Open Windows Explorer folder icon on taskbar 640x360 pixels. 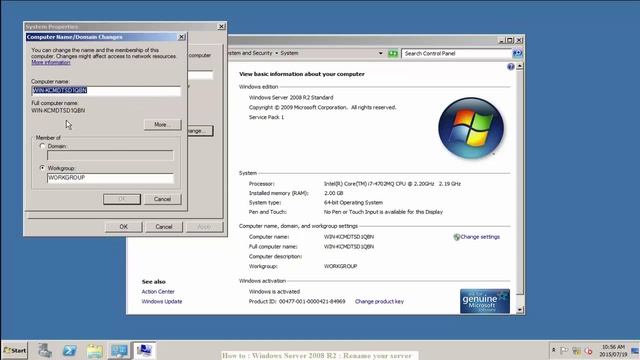94,351
